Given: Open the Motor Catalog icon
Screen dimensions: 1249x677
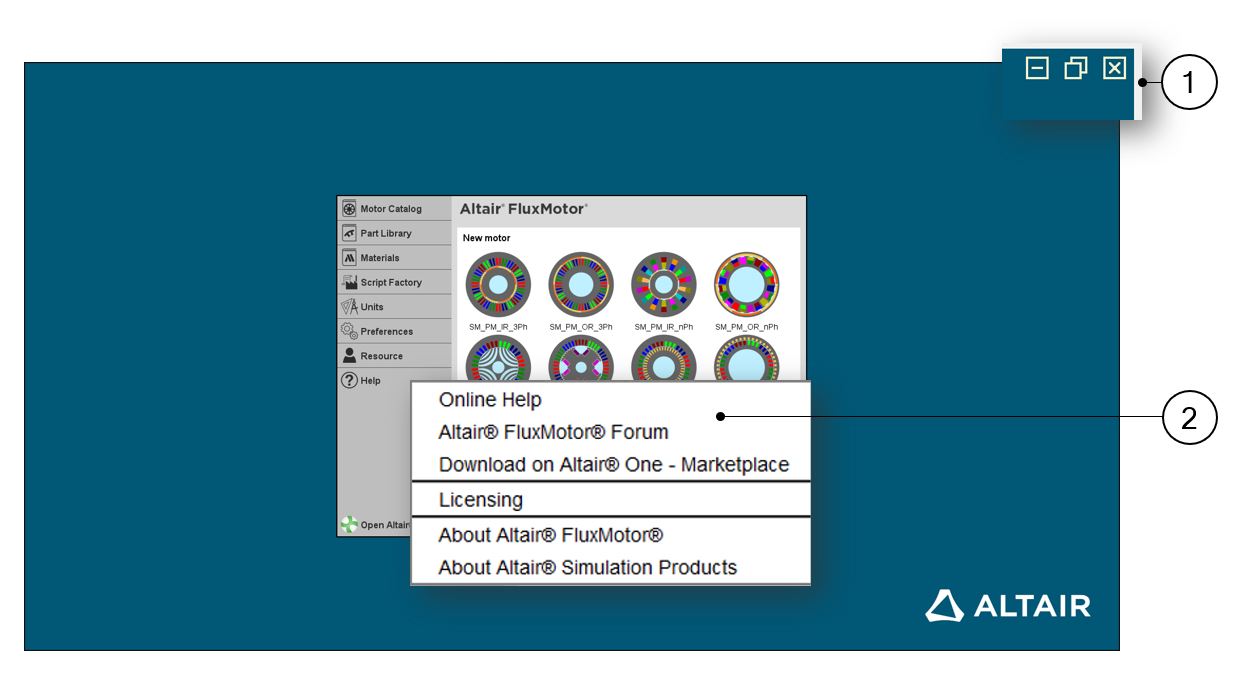Looking at the screenshot, I should [x=349, y=209].
